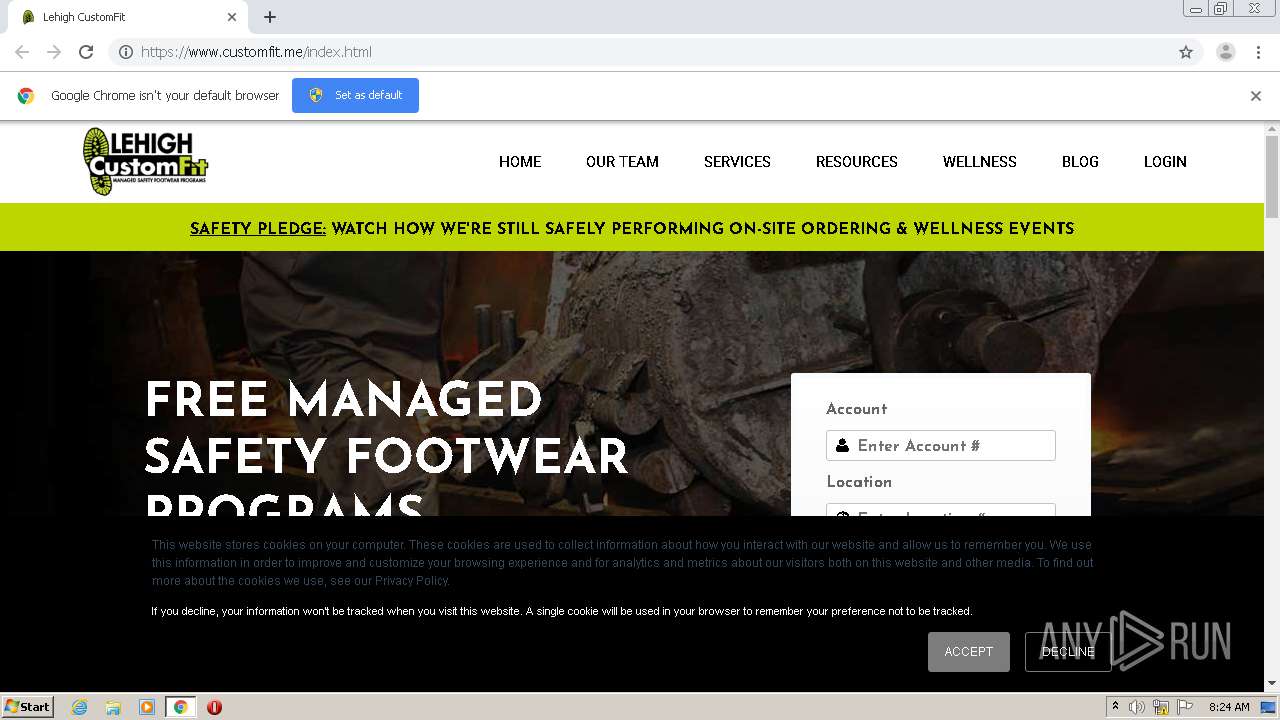Click the browser forward arrow
The height and width of the screenshot is (720, 1280).
click(54, 52)
